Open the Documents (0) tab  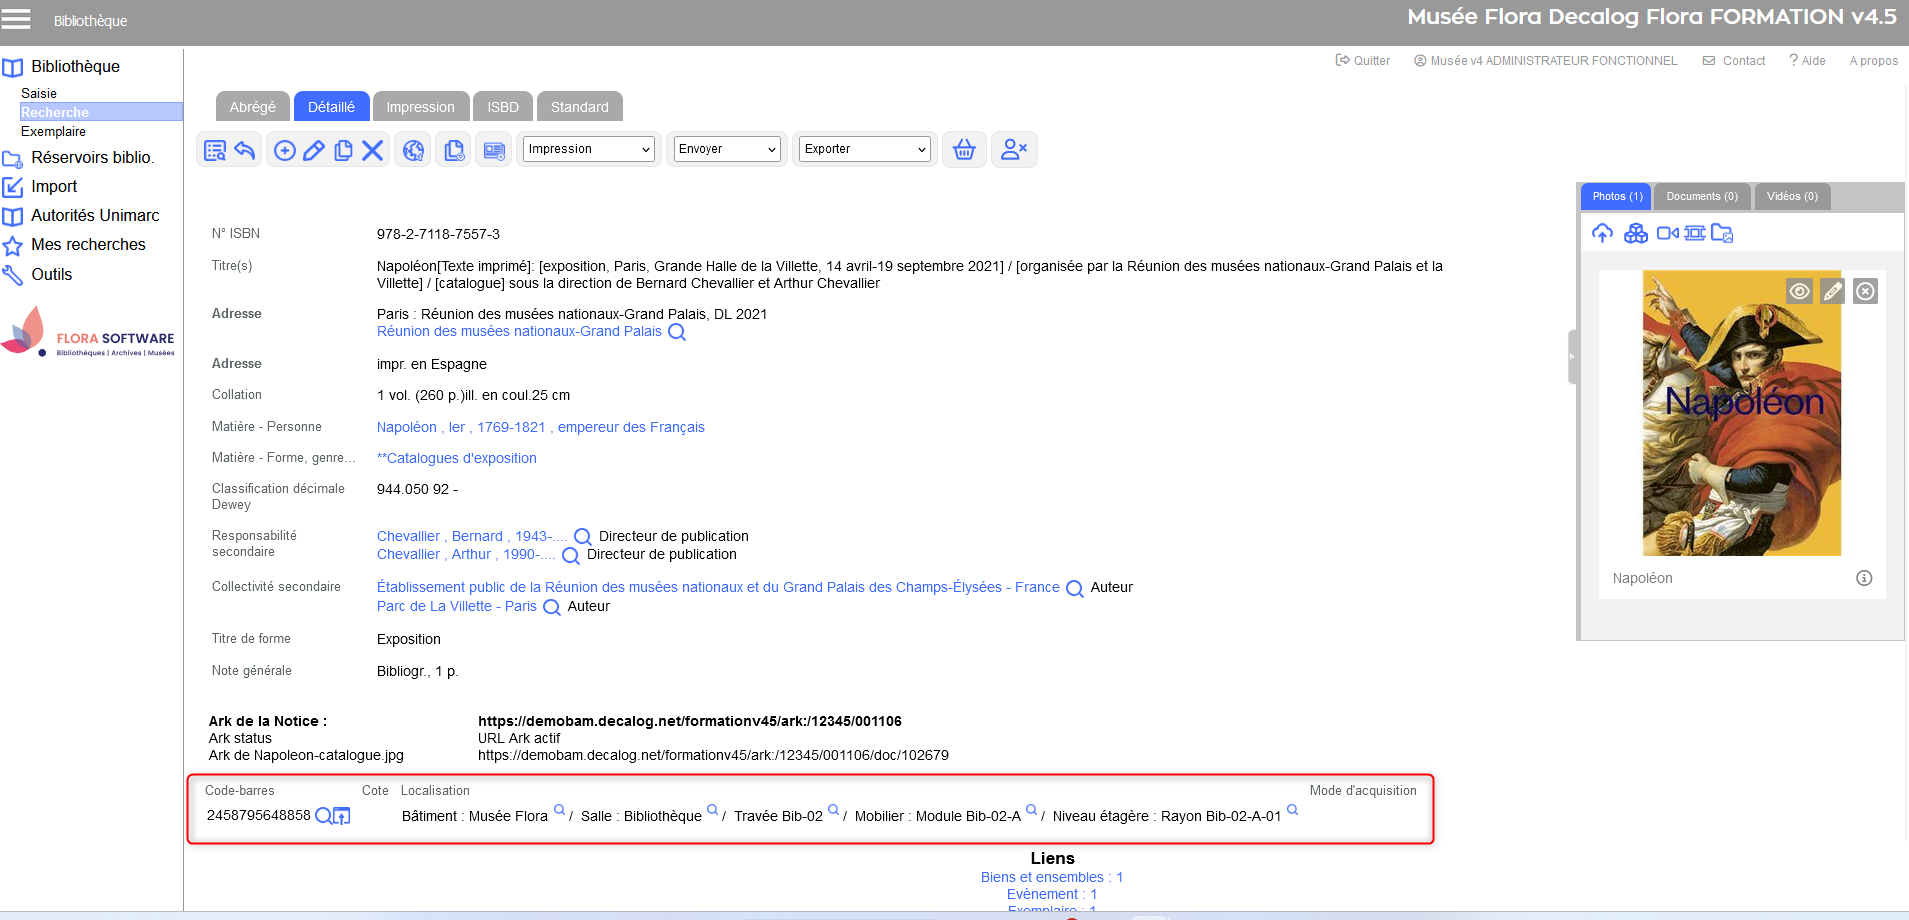[x=1702, y=196]
